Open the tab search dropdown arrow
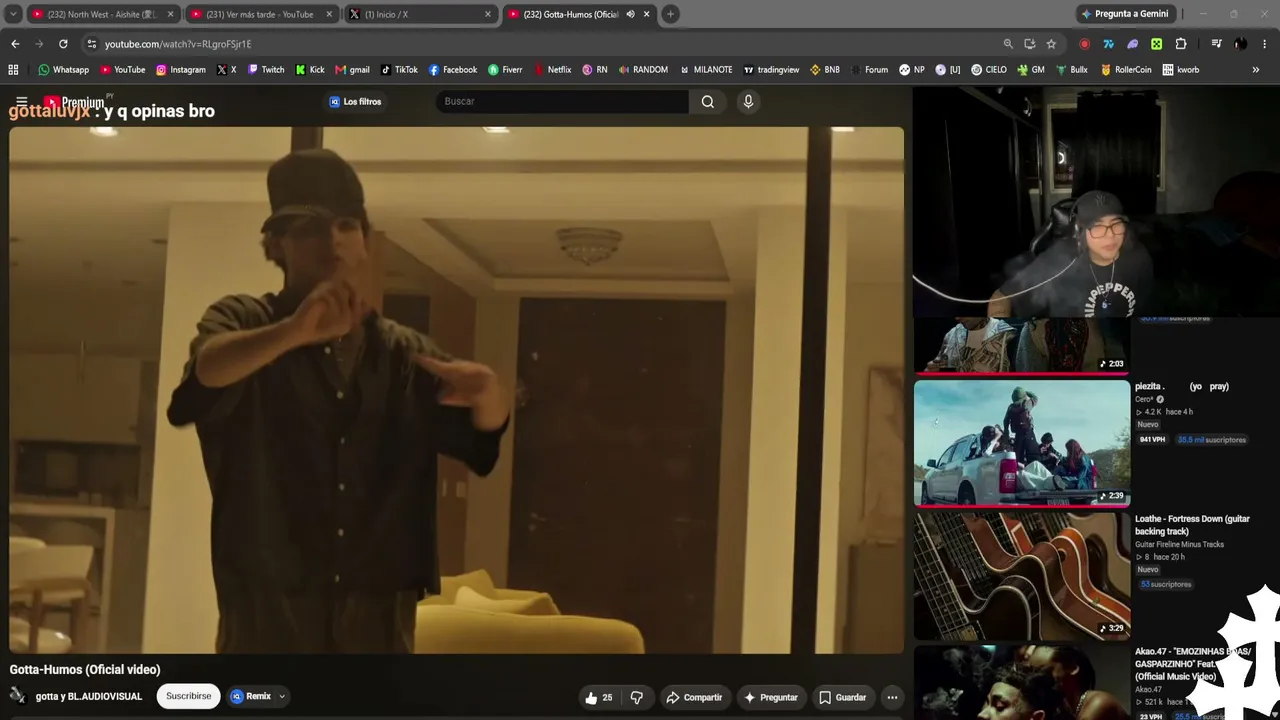 [13, 14]
